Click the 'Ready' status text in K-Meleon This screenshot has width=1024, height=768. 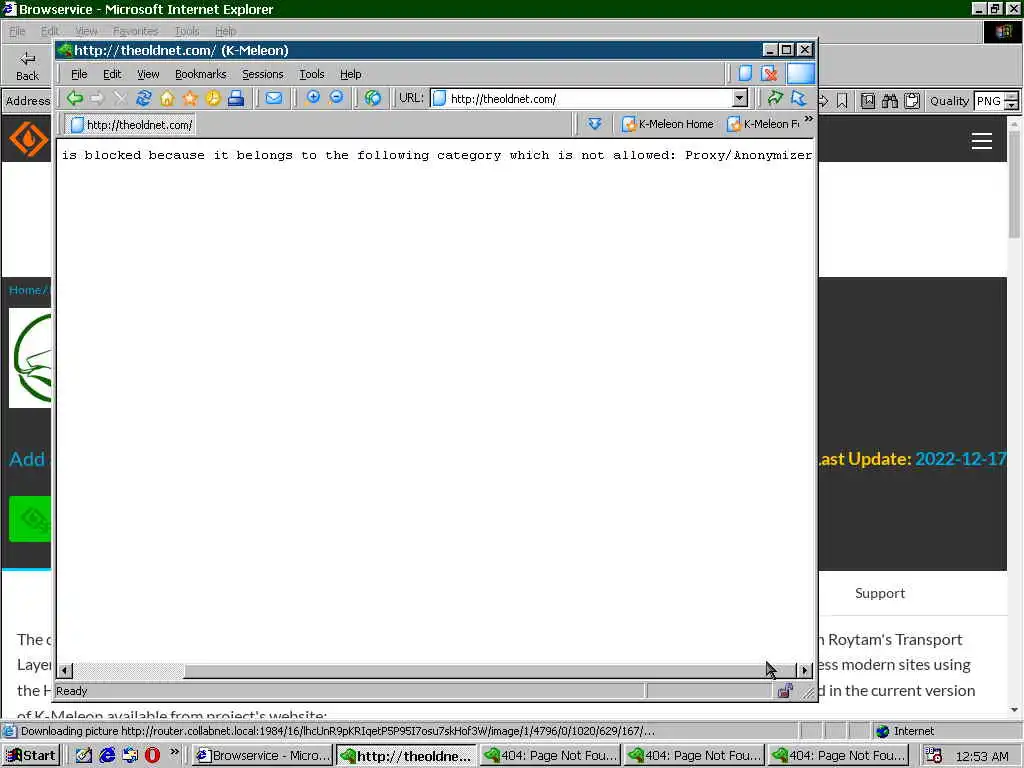point(72,691)
